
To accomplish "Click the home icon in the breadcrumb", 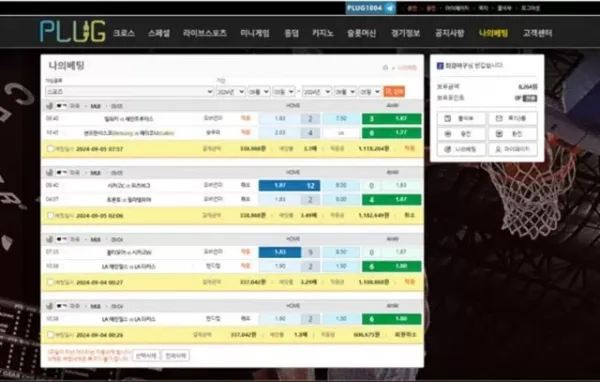I will point(385,68).
